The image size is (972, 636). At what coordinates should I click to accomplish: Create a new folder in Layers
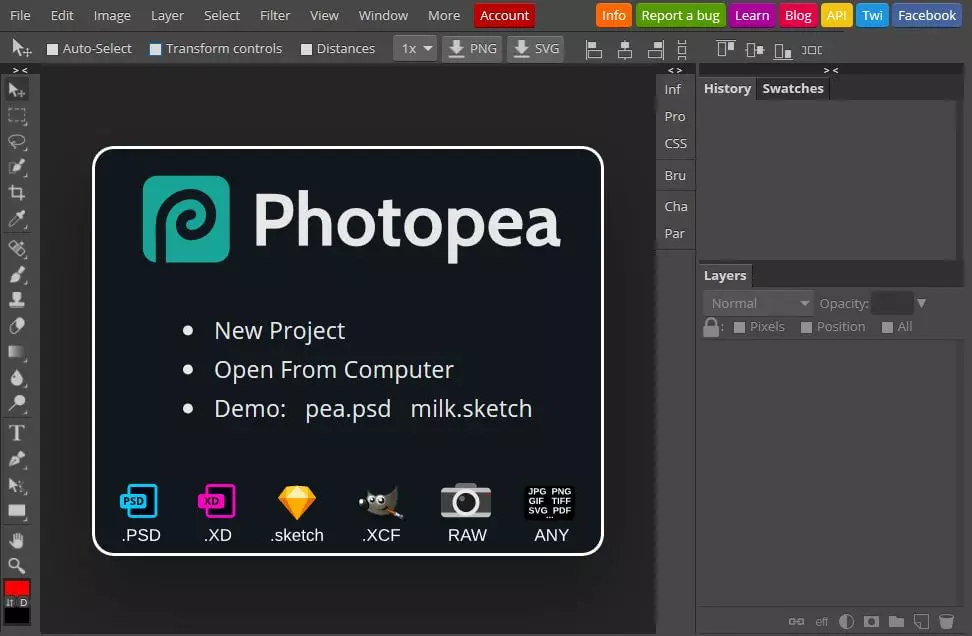coord(896,621)
